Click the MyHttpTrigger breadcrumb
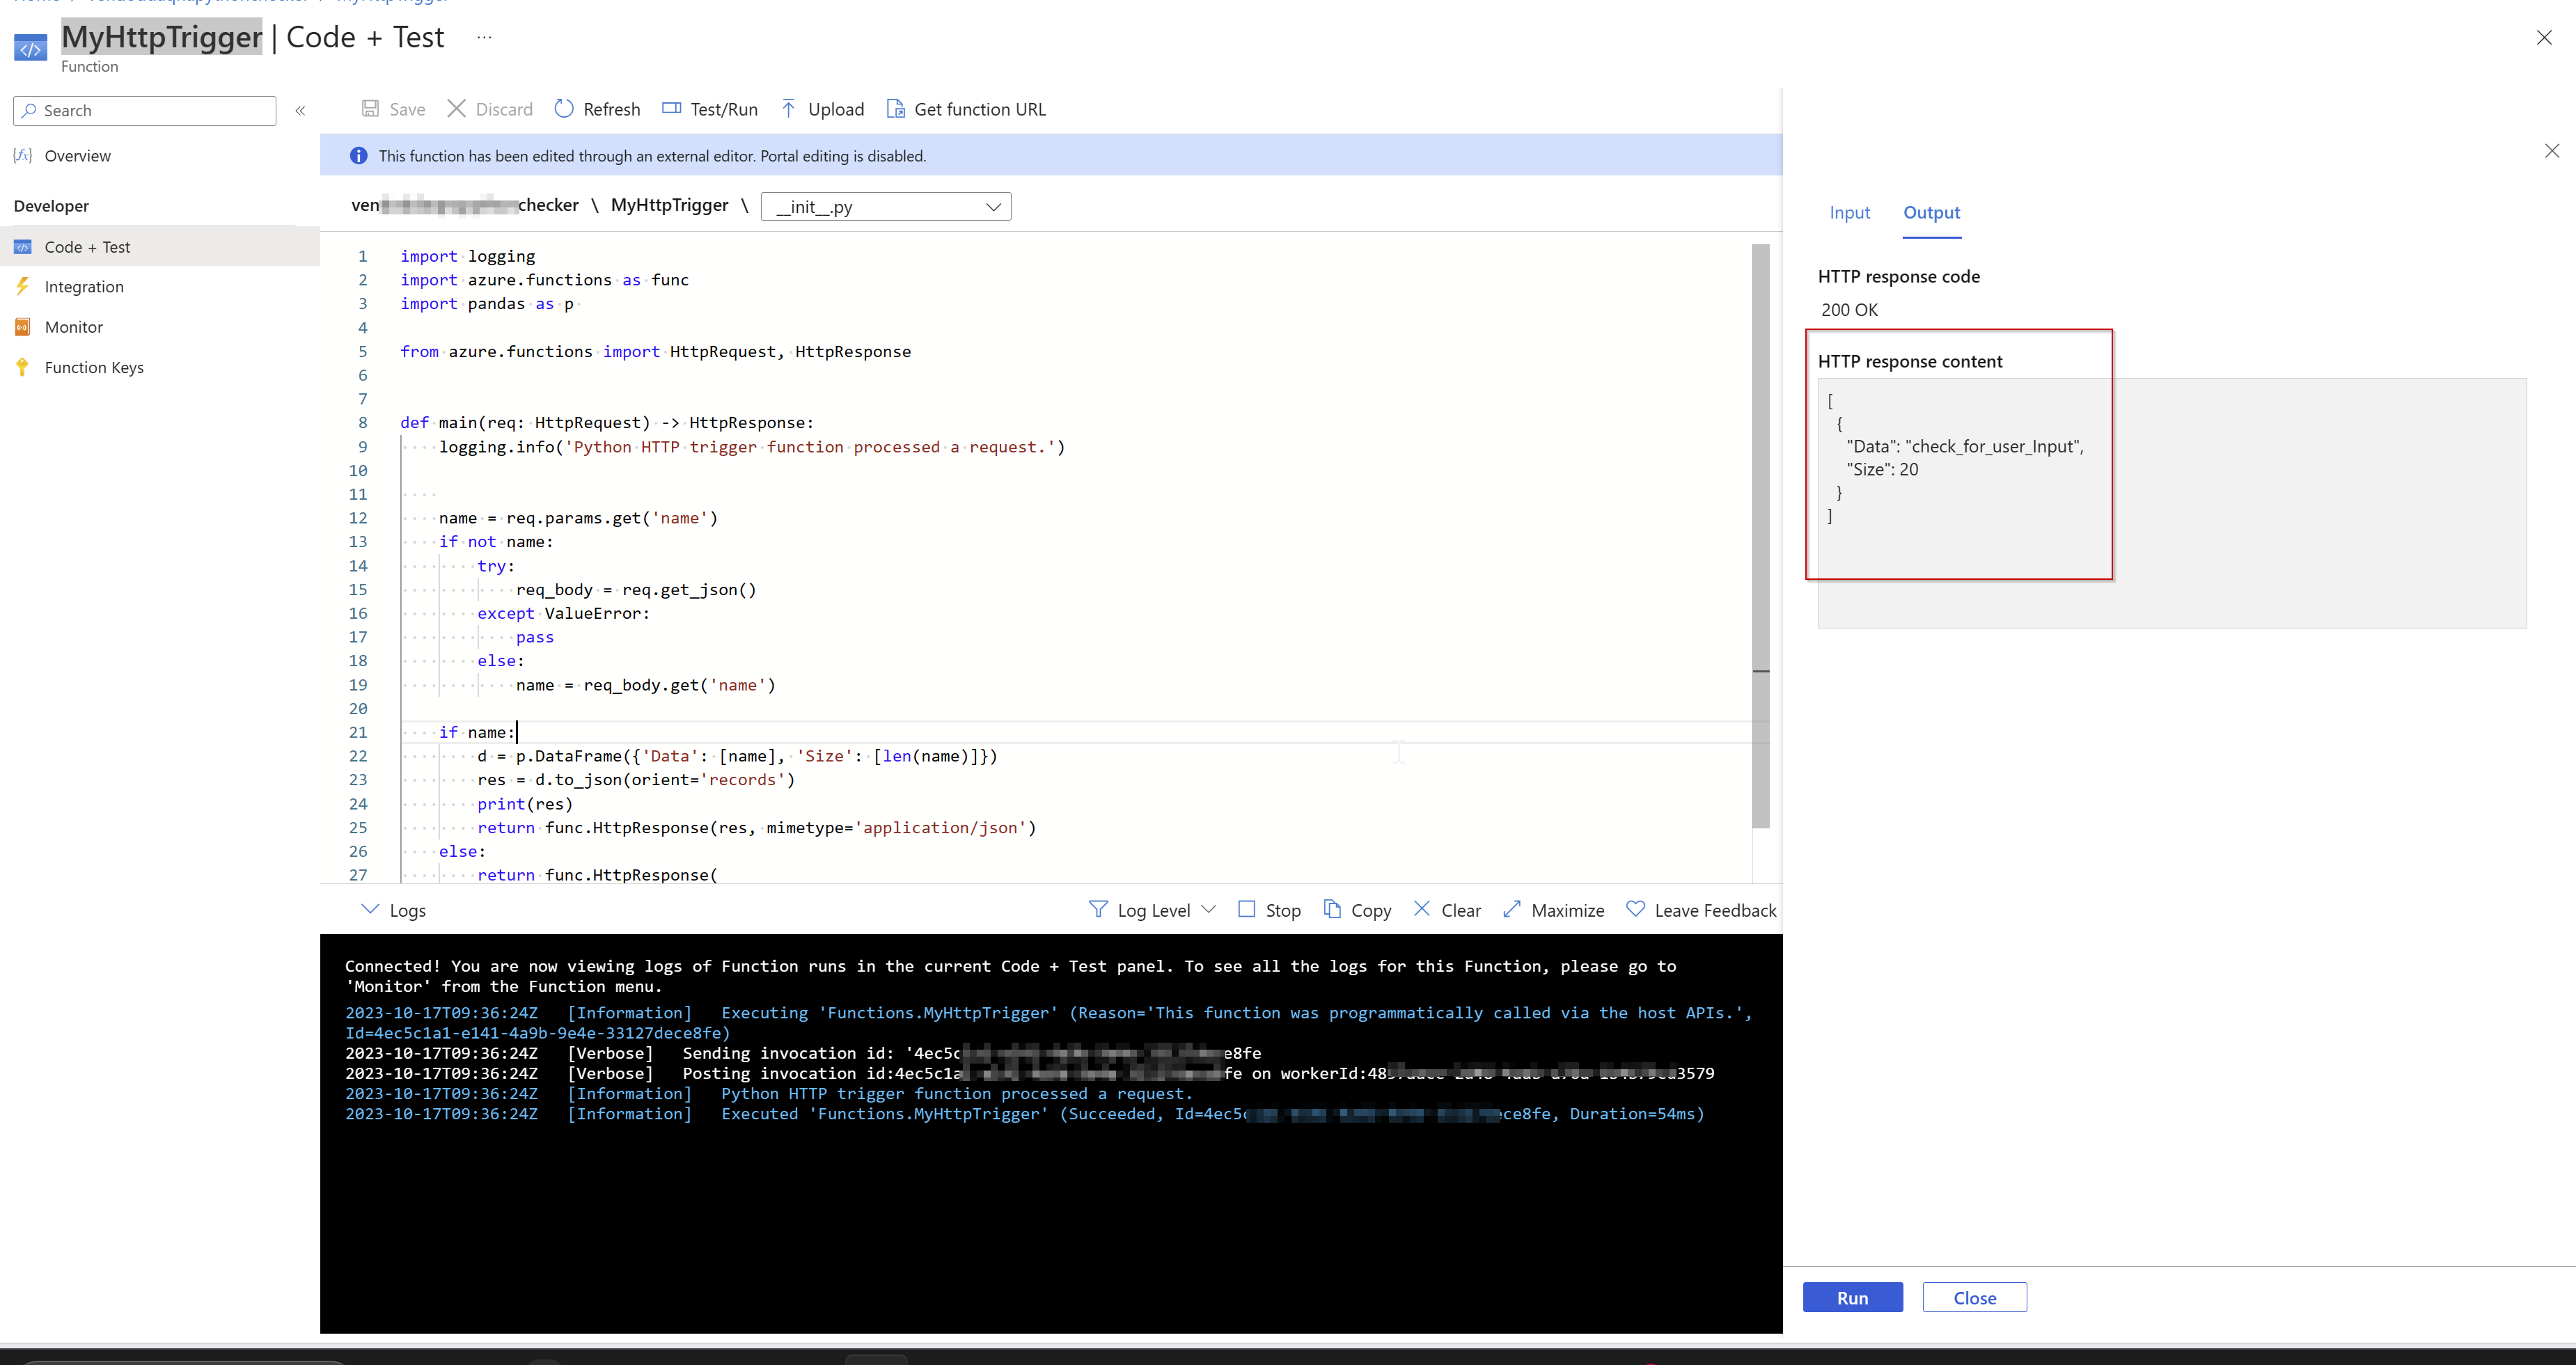This screenshot has width=2576, height=1365. point(669,205)
